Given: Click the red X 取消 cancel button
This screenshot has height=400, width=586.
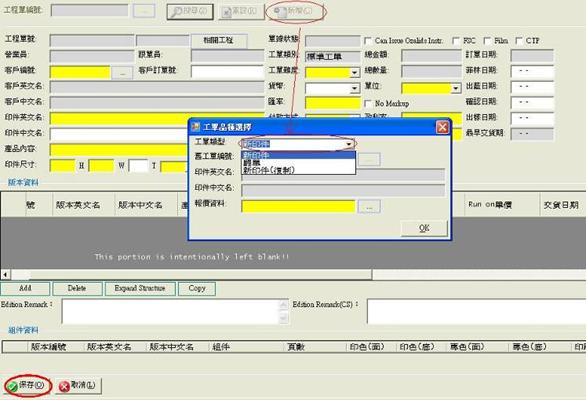Looking at the screenshot, I should (x=78, y=385).
